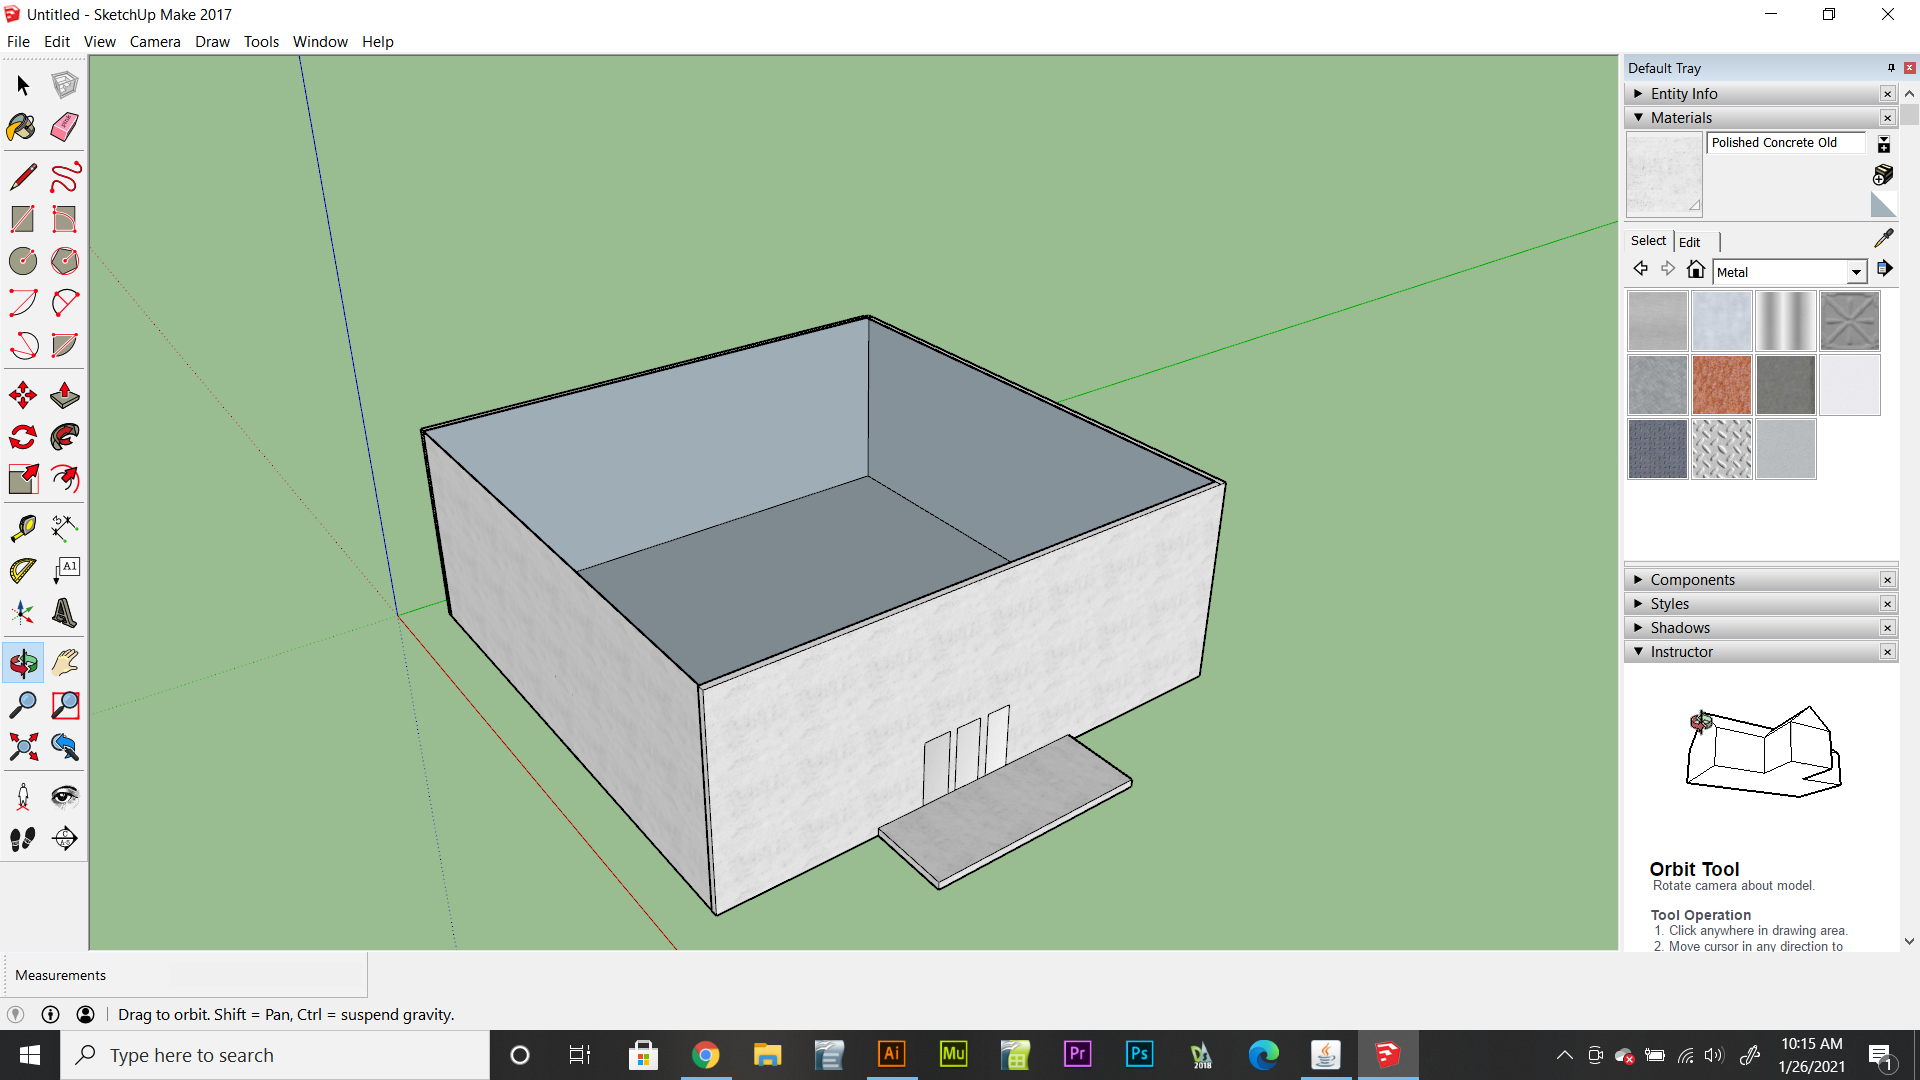Switch to the materials Edit tab
Viewport: 1920px width, 1080px height.
(x=1690, y=242)
